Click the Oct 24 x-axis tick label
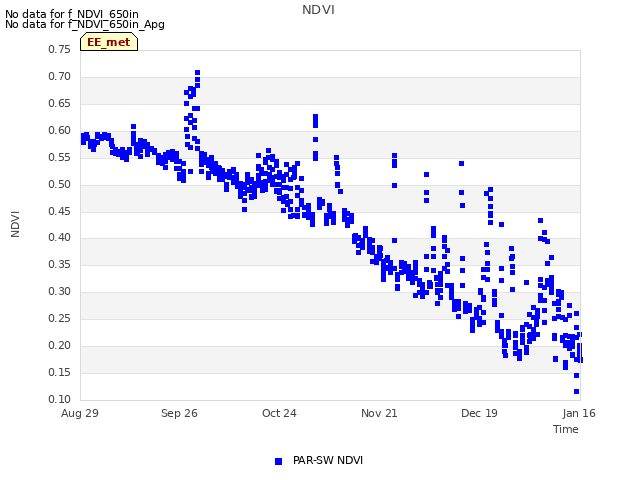The image size is (640, 480). tap(279, 413)
